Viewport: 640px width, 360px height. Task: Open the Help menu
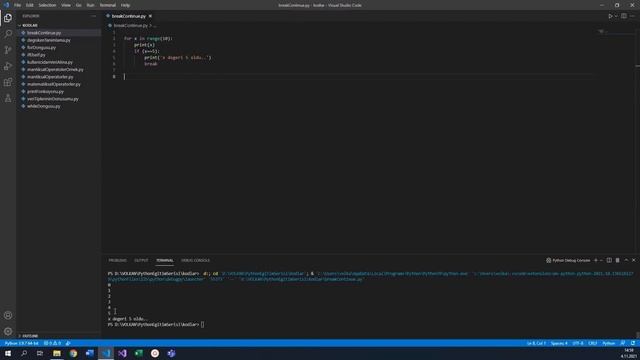click(x=125, y=5)
